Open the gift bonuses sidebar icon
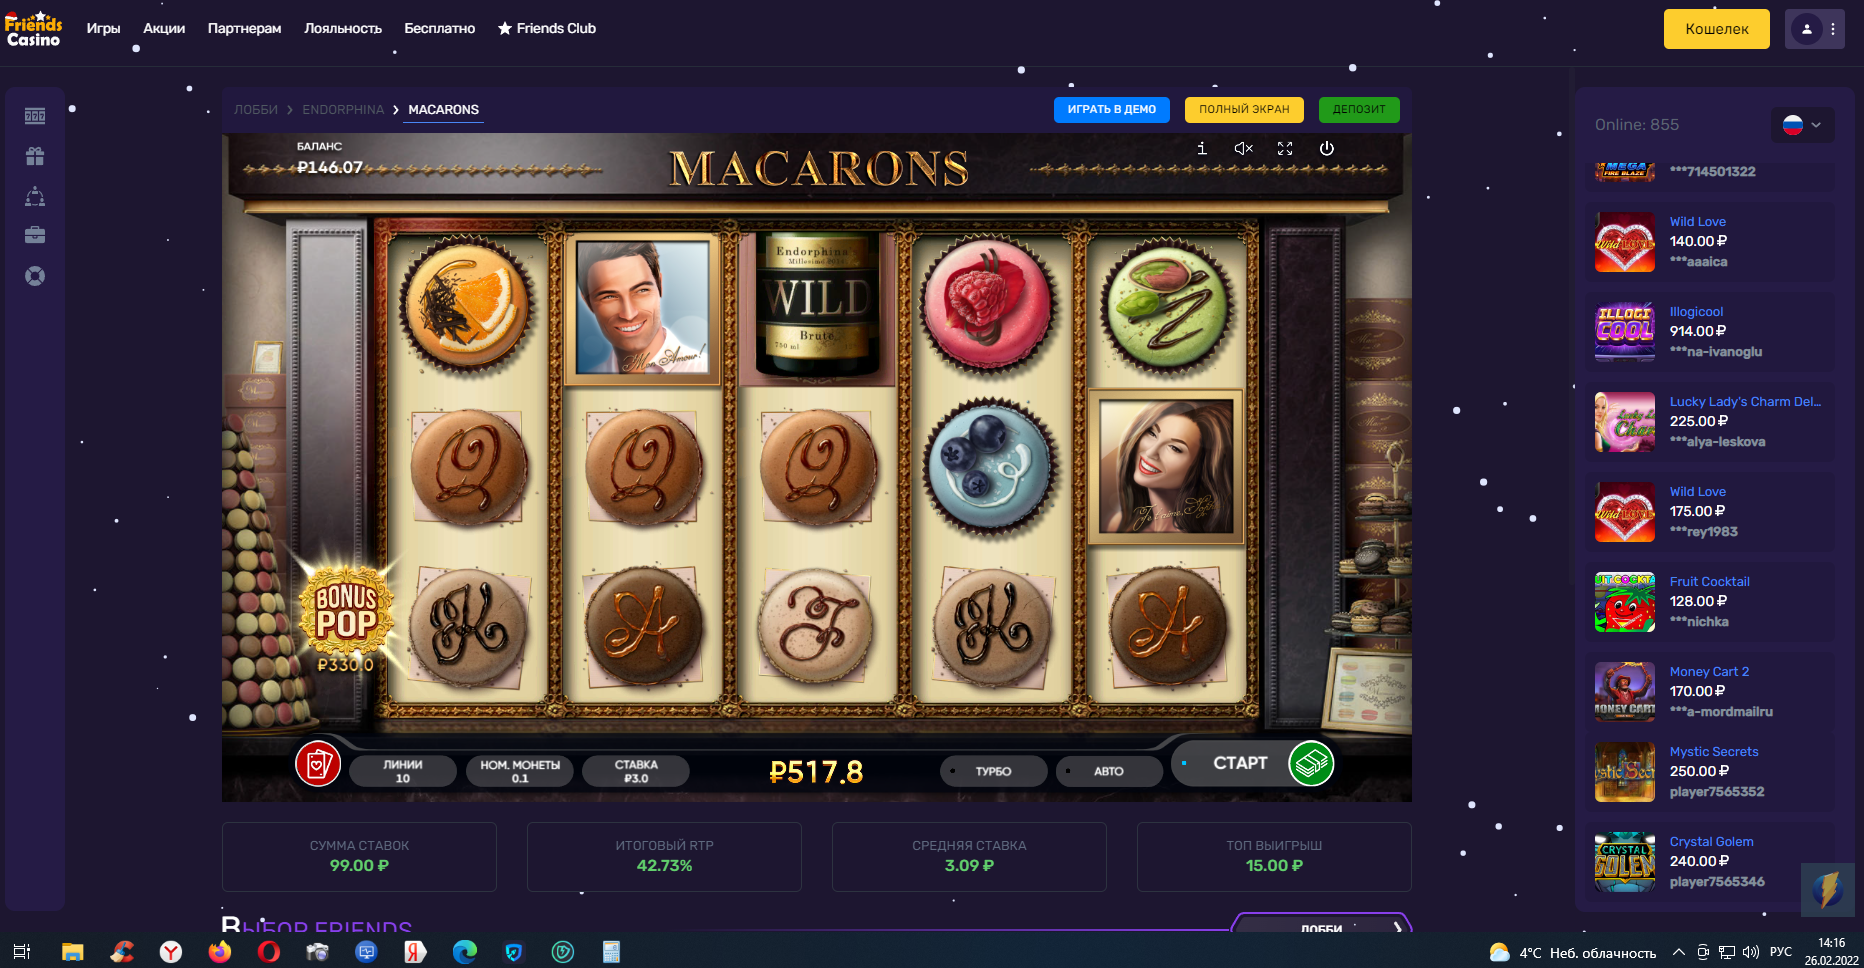Viewport: 1864px width, 968px height. [35, 156]
